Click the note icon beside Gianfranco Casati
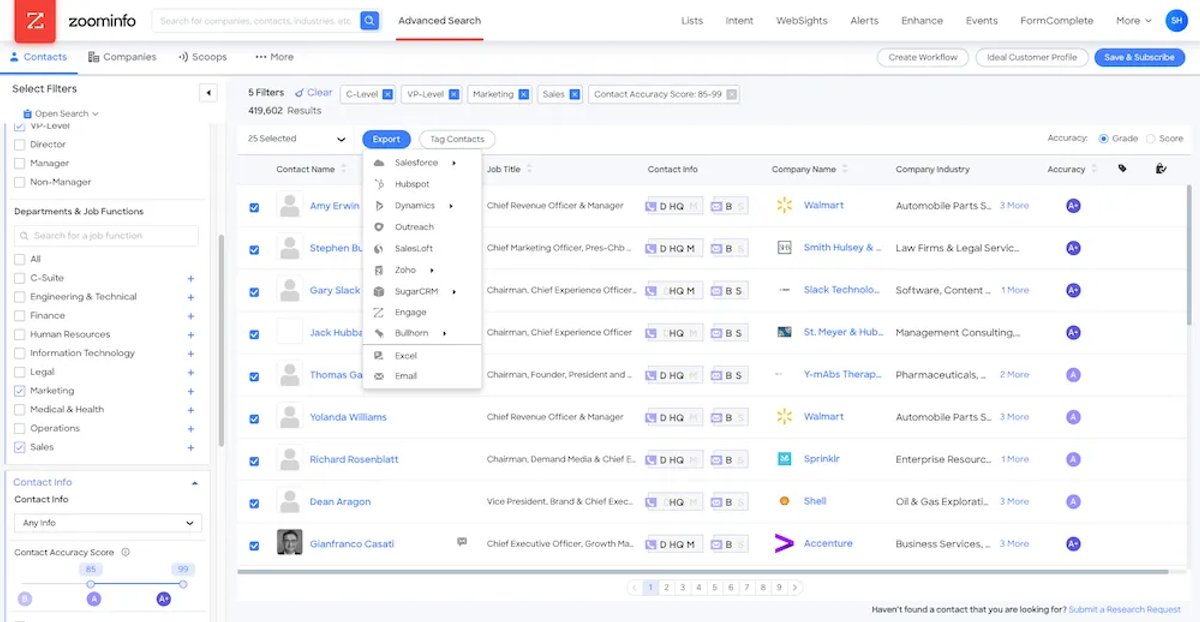Image resolution: width=1200 pixels, height=622 pixels. (462, 541)
